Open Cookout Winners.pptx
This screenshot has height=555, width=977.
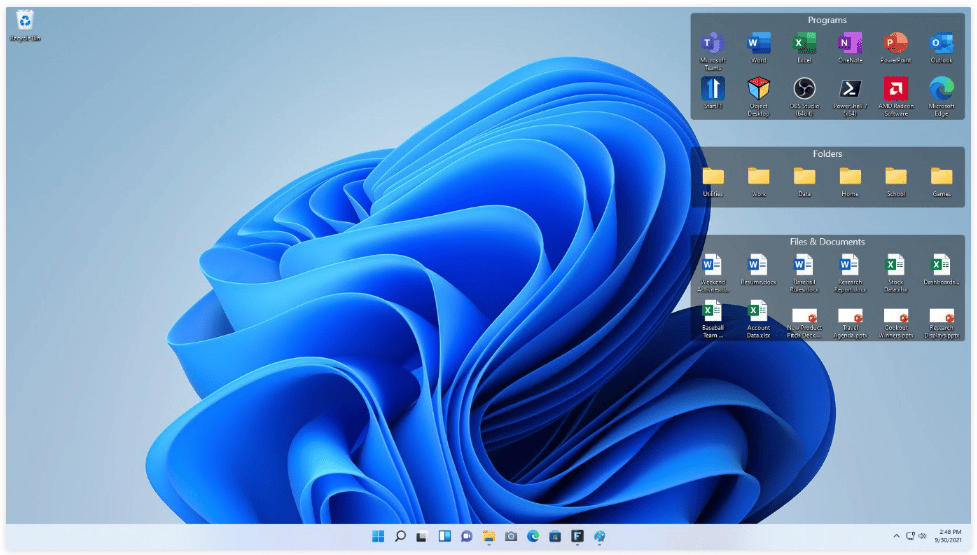pos(895,323)
